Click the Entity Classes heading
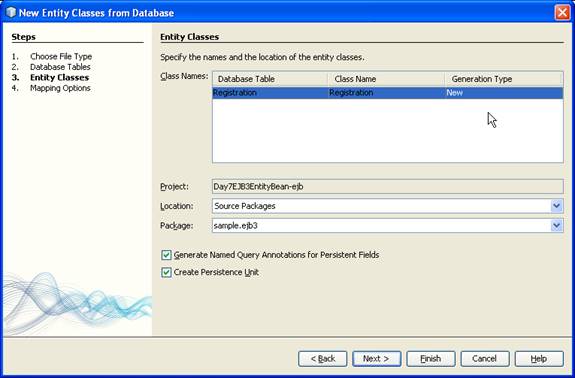This screenshot has height=378, width=575. (190, 37)
